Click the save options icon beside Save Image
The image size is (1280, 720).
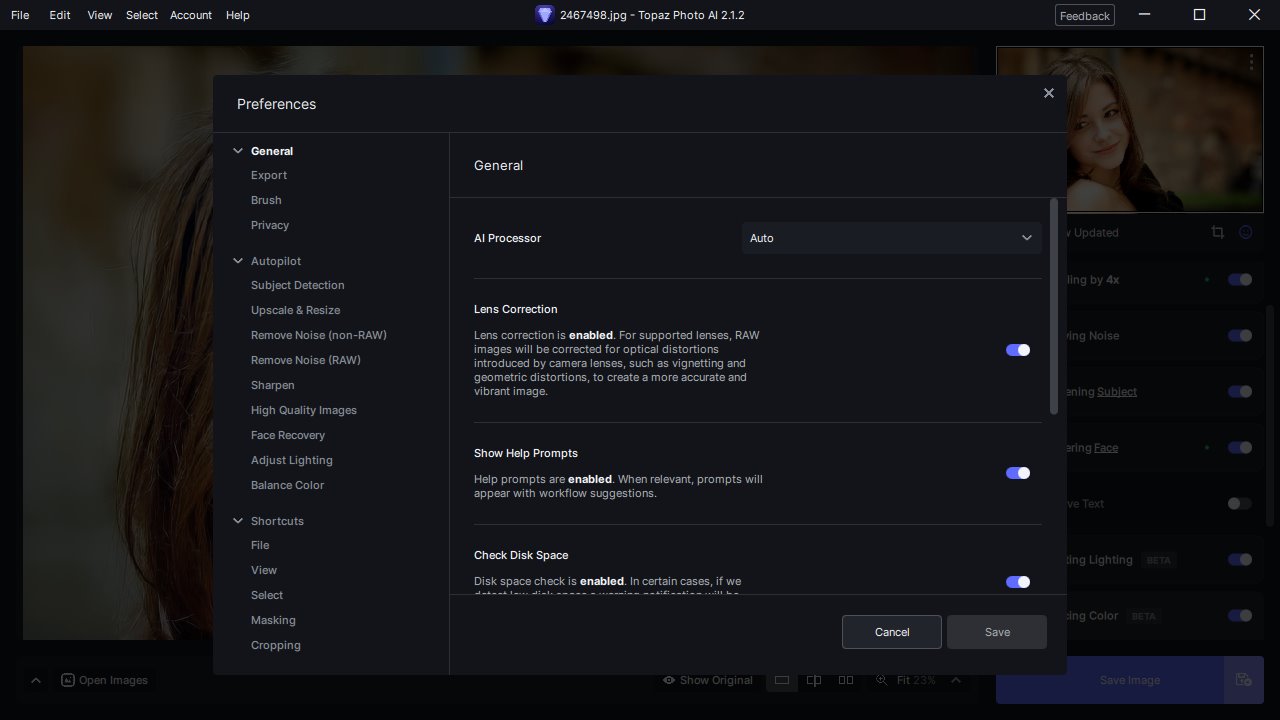1243,680
